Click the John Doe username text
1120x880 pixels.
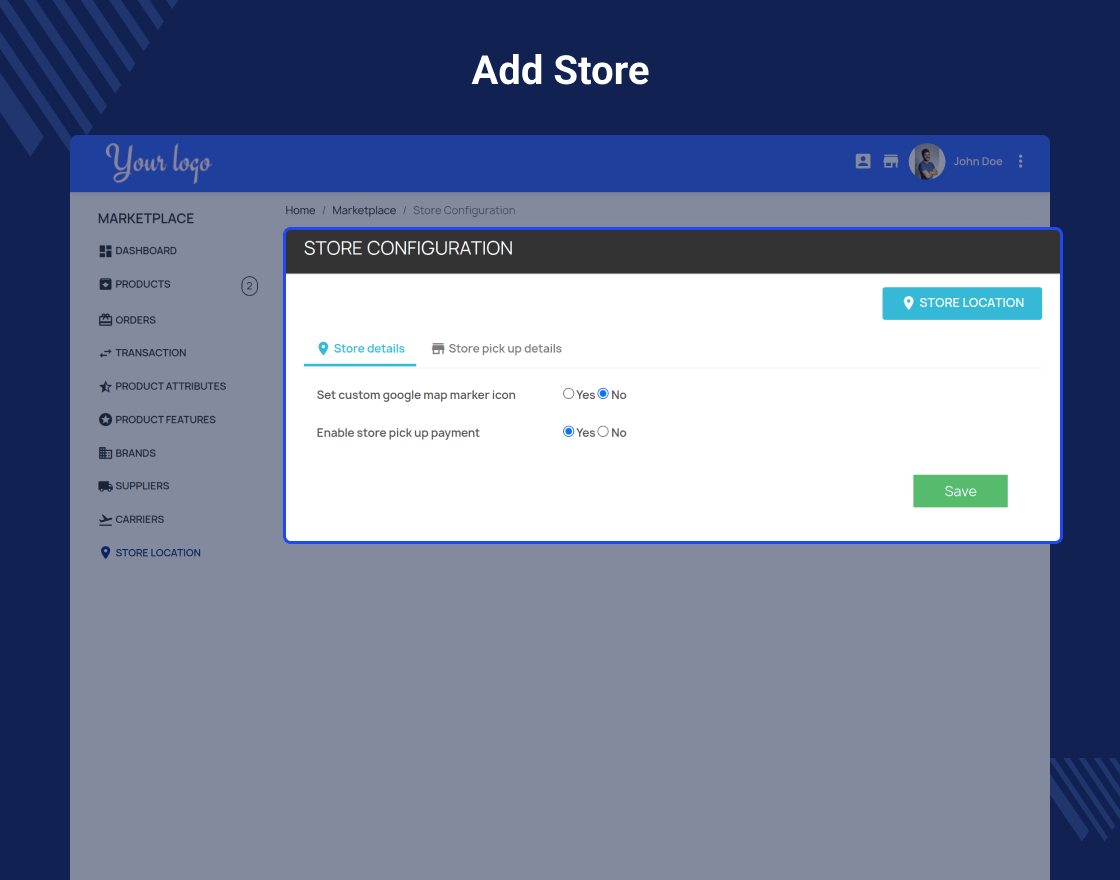(x=977, y=161)
